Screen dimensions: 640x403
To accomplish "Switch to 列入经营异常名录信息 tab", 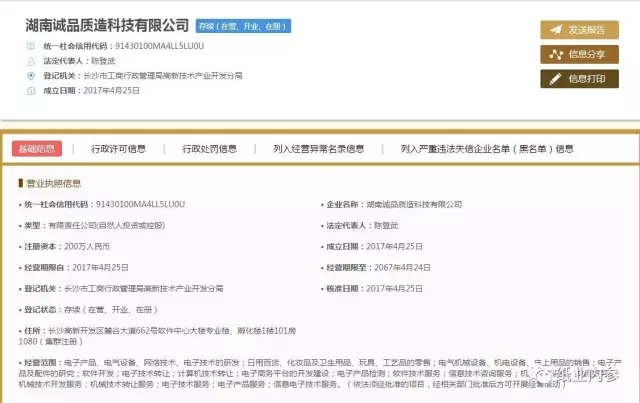I will pos(318,149).
